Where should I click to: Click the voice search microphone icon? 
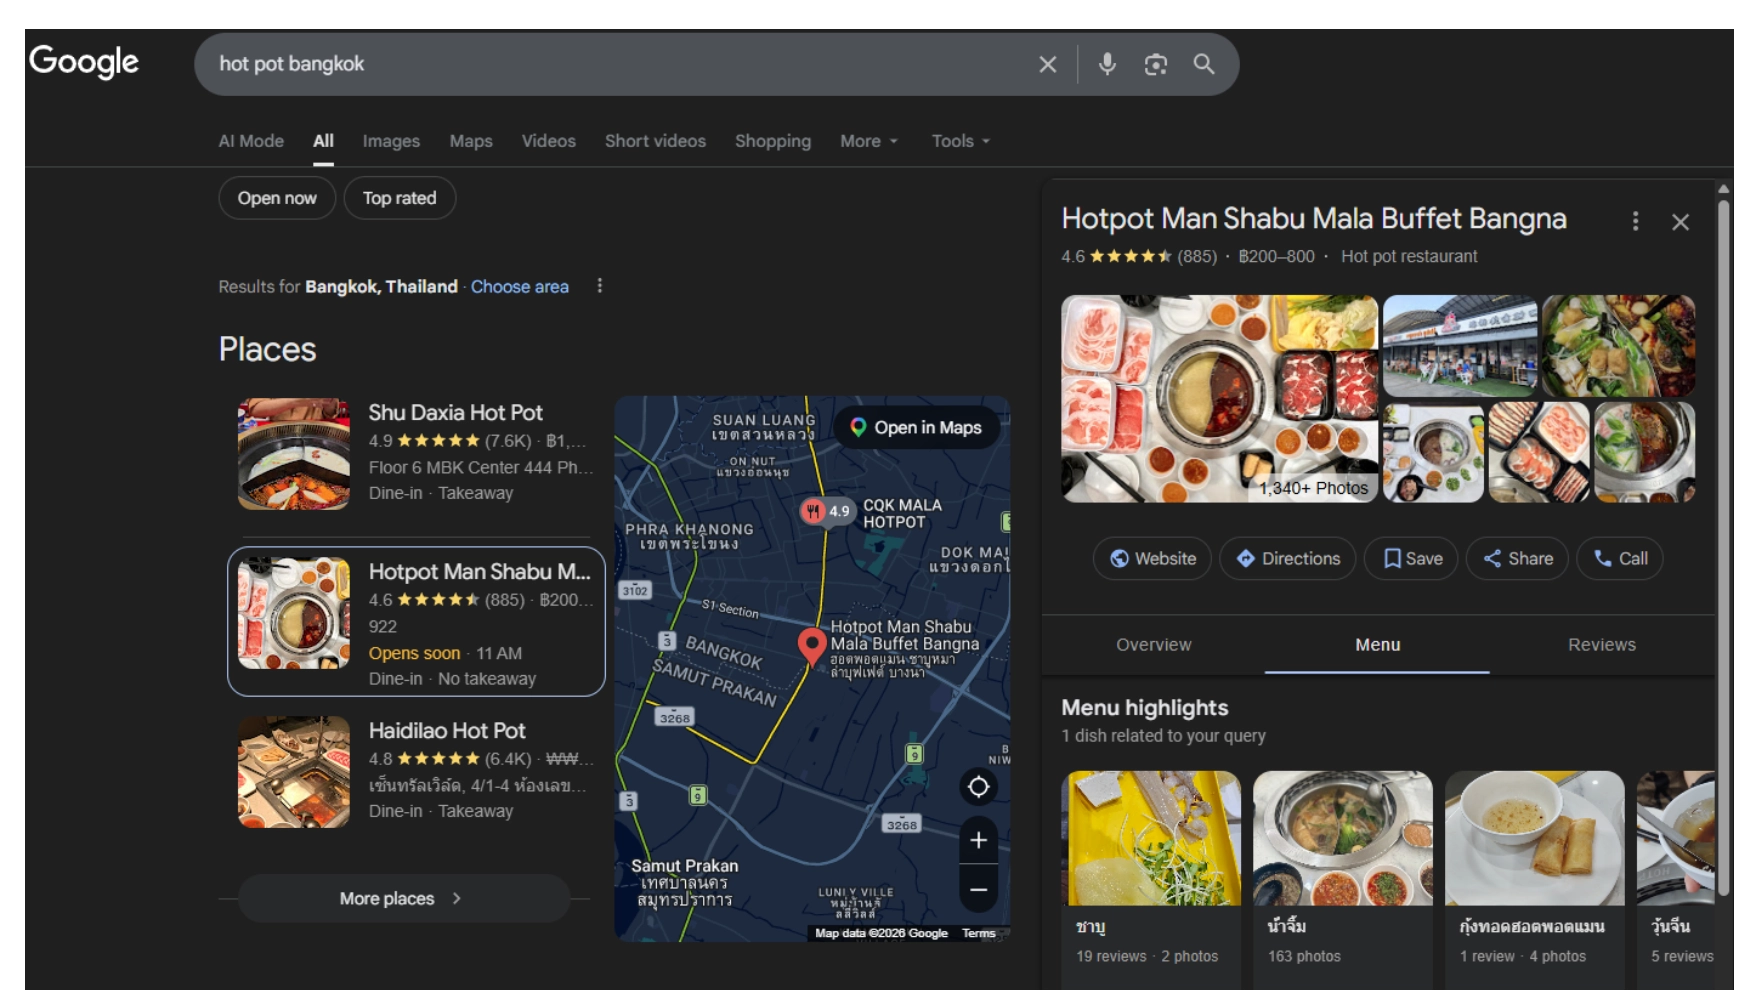tap(1107, 64)
